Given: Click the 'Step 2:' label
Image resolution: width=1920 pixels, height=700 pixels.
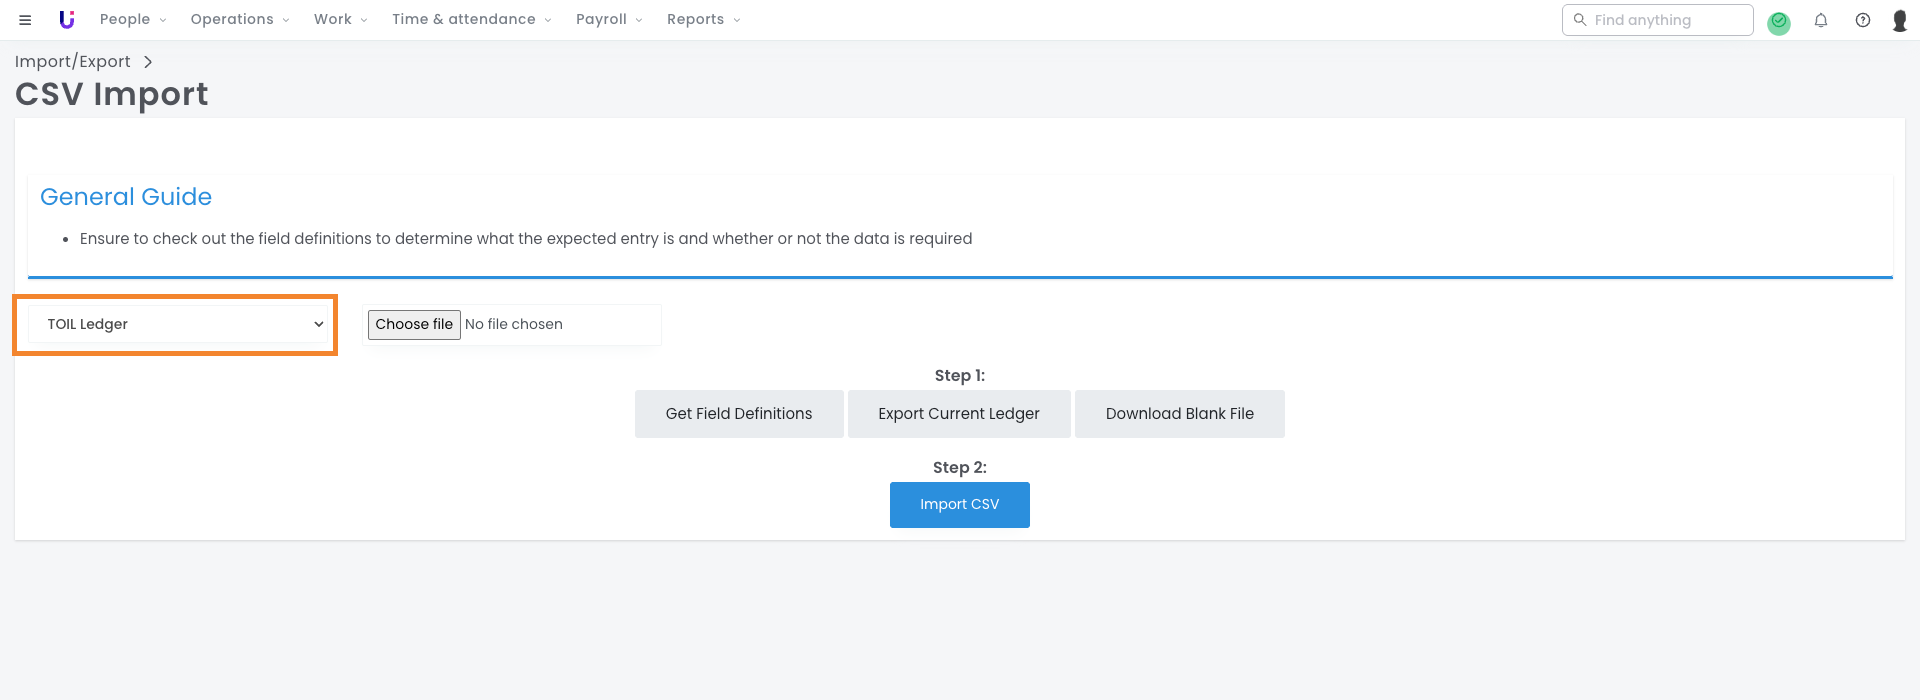Looking at the screenshot, I should 960,468.
